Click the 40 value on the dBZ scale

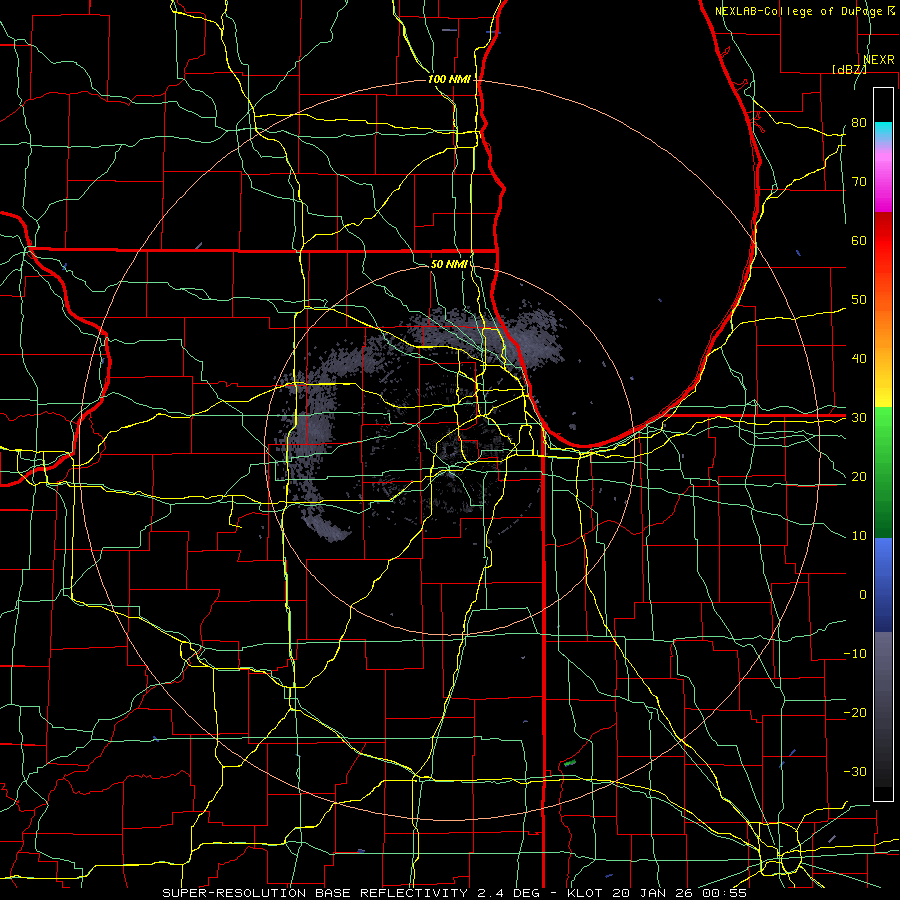pos(859,359)
